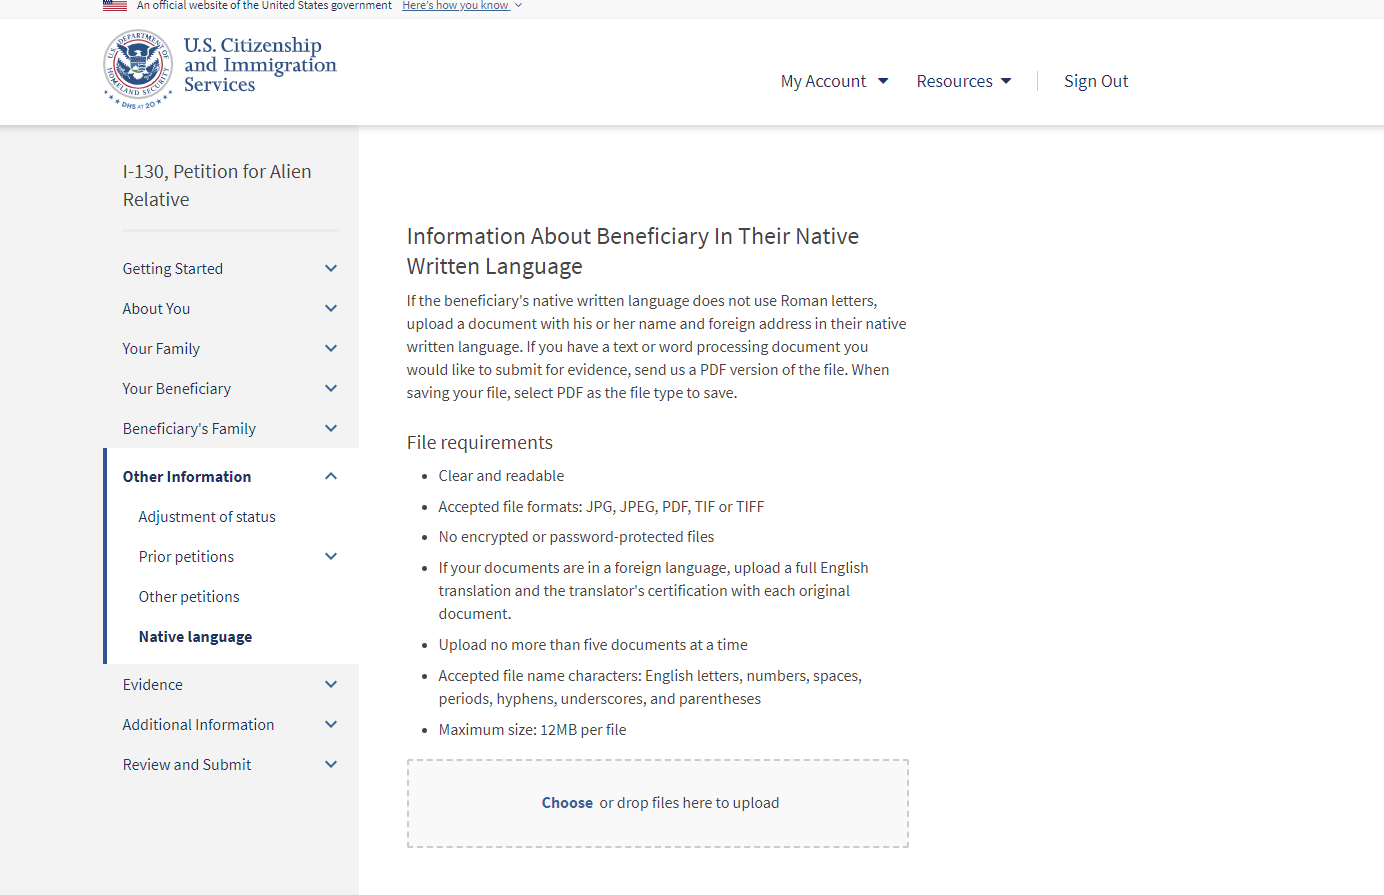Click the US flag icon in banner
The image size is (1384, 895).
pos(115,5)
